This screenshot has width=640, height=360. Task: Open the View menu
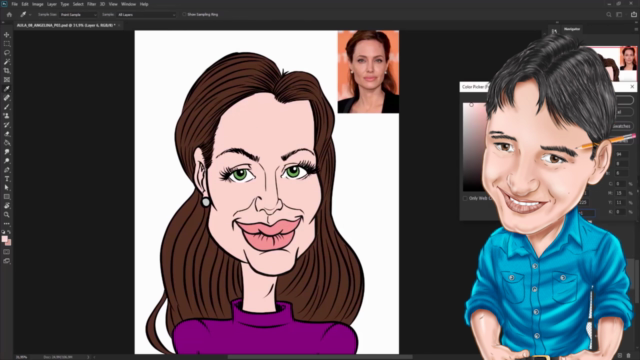pyautogui.click(x=113, y=4)
